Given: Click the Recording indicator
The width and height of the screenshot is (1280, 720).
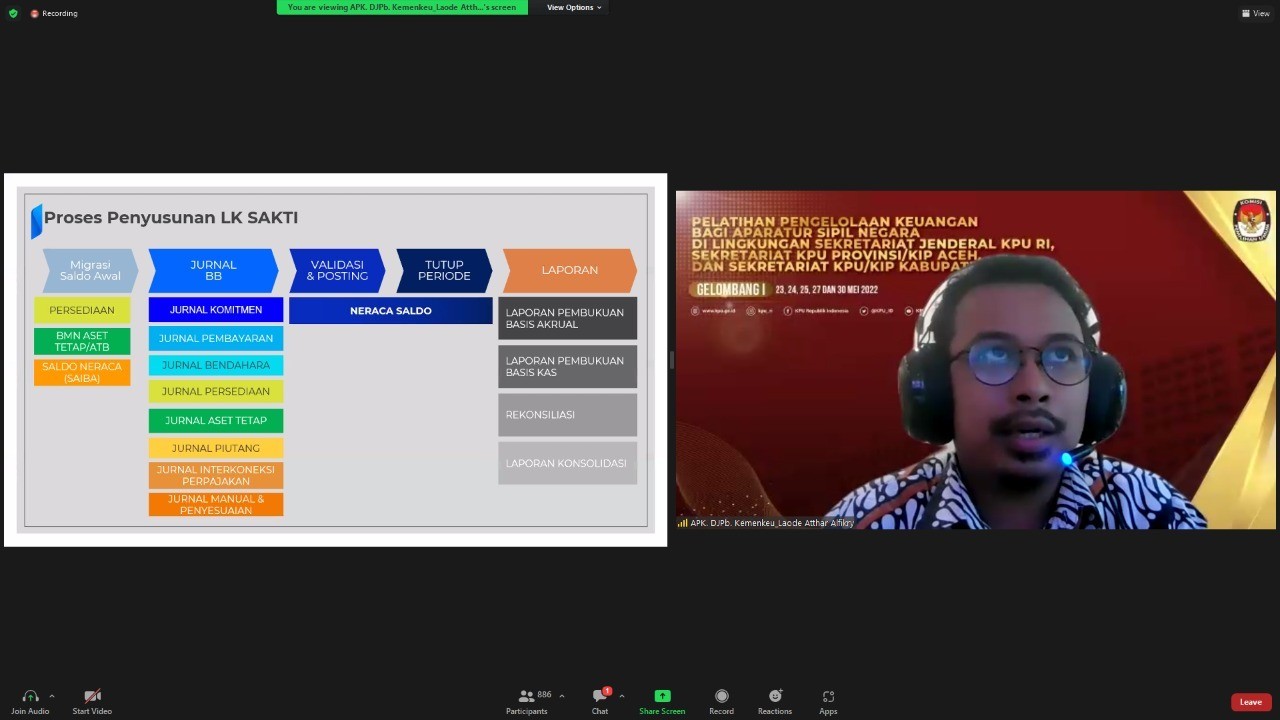Looking at the screenshot, I should pyautogui.click(x=54, y=13).
